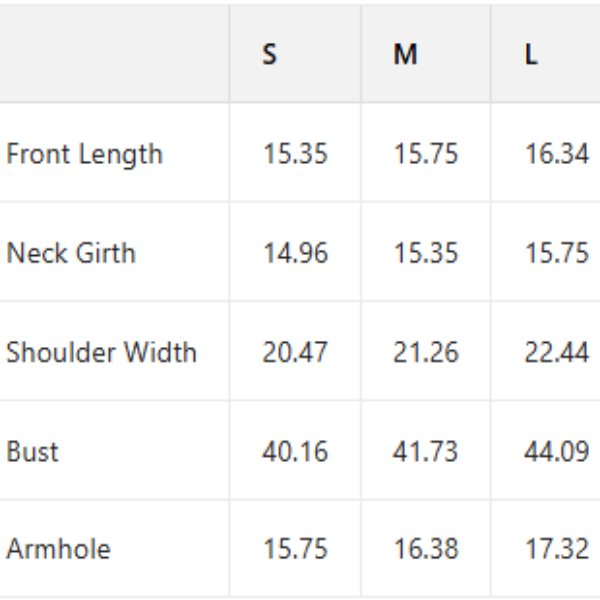Select the Front Length row label

[84, 154]
